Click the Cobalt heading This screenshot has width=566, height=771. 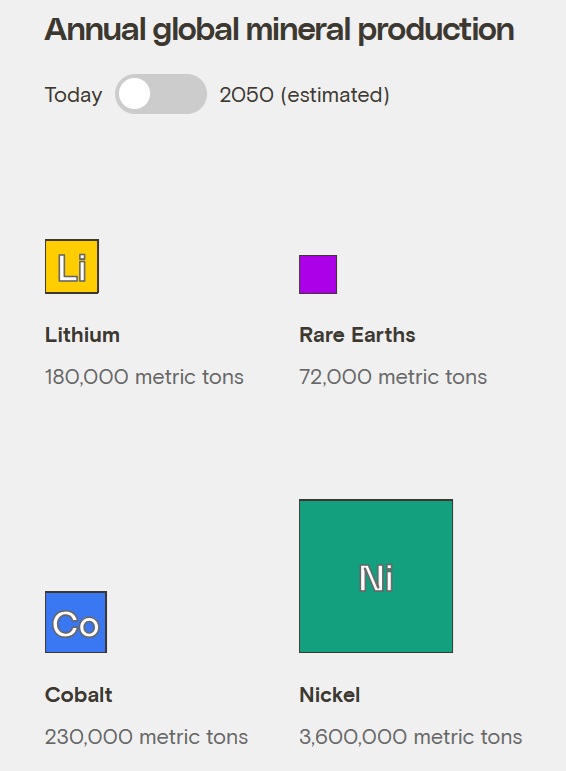click(x=79, y=695)
